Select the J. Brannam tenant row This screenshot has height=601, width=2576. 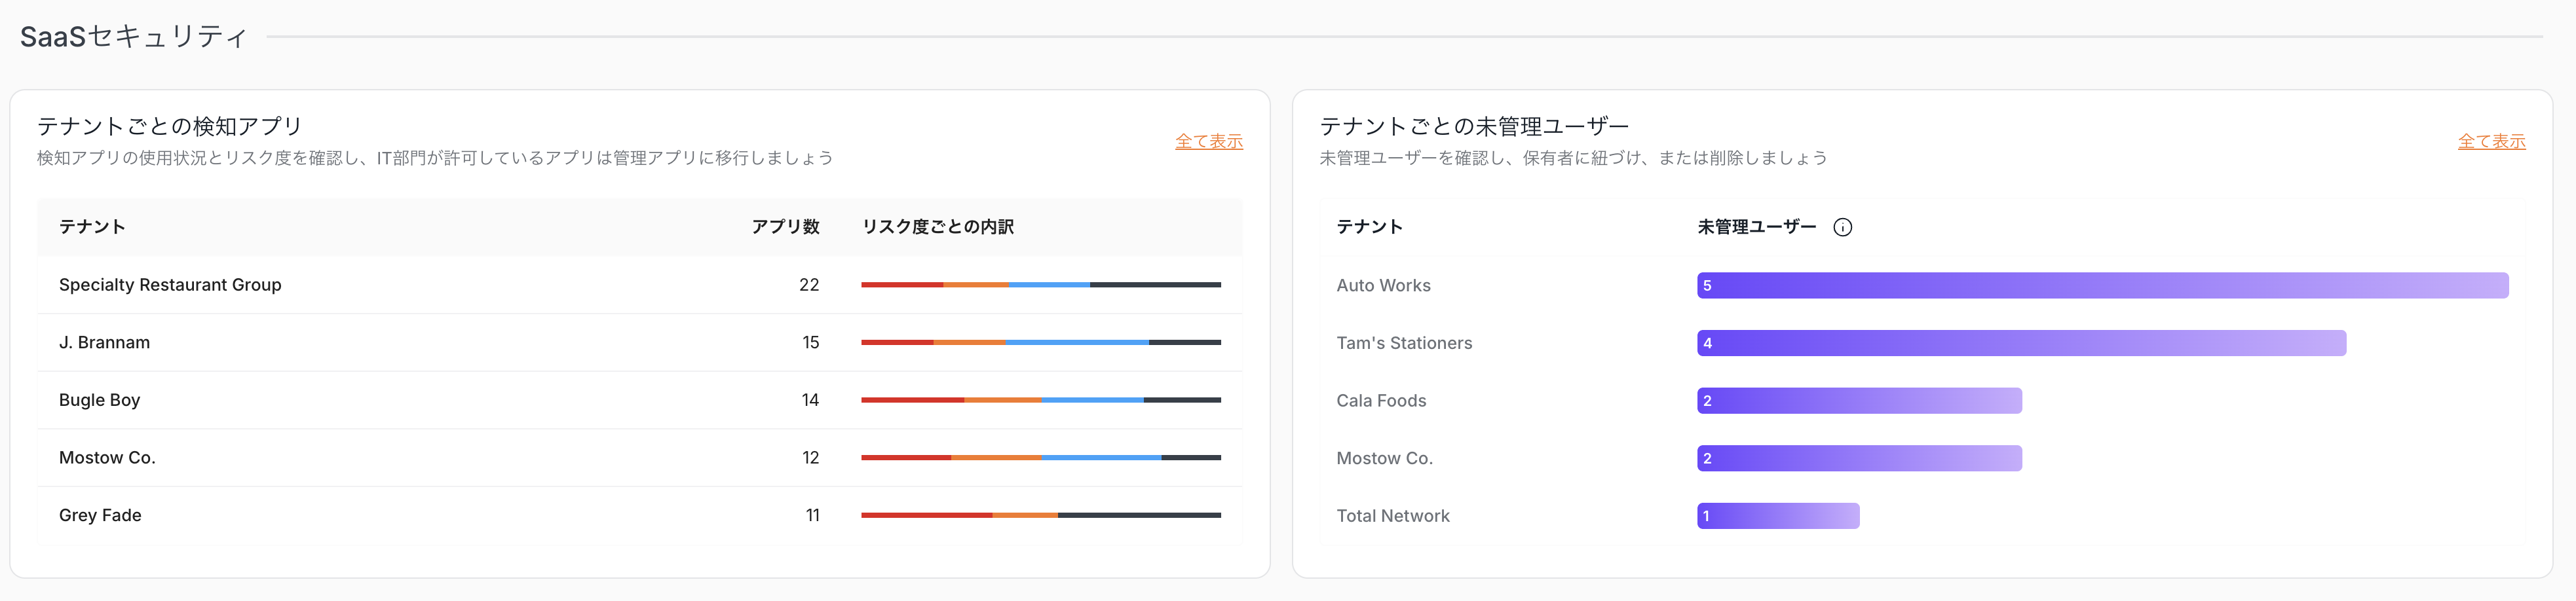pos(104,342)
